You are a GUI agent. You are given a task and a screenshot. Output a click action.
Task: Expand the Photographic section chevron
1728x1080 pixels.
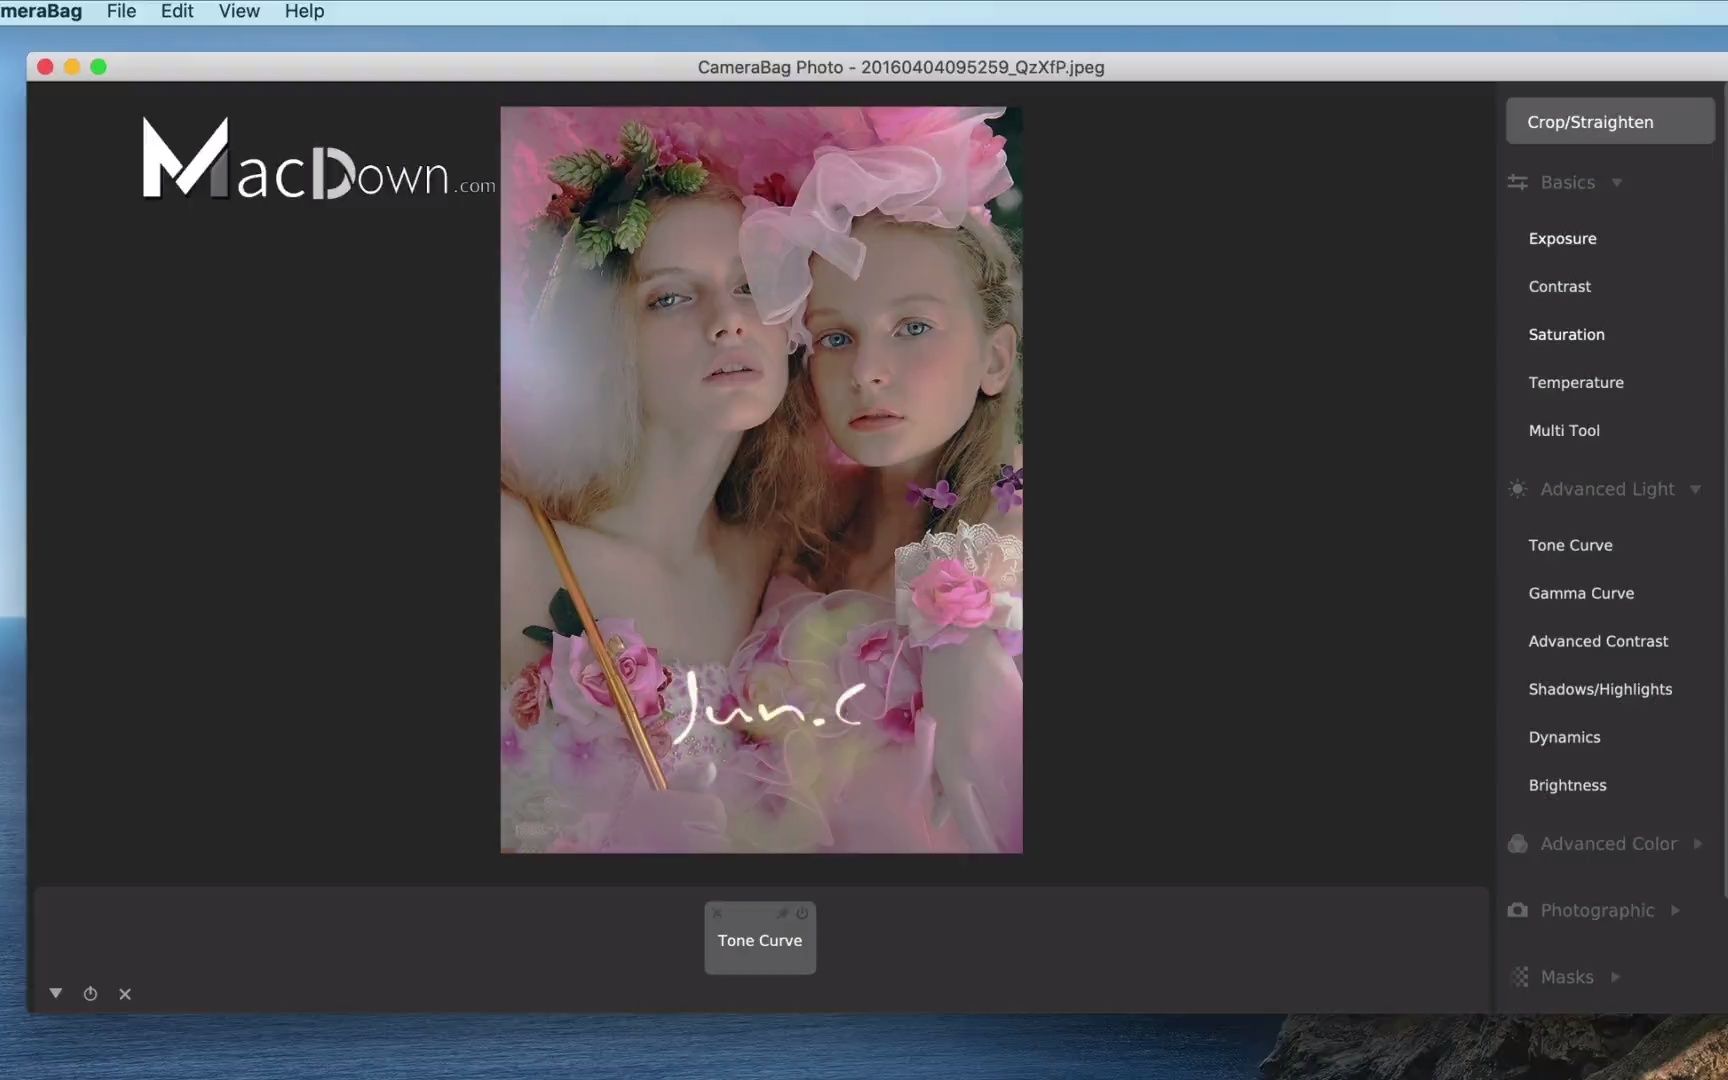pos(1677,910)
